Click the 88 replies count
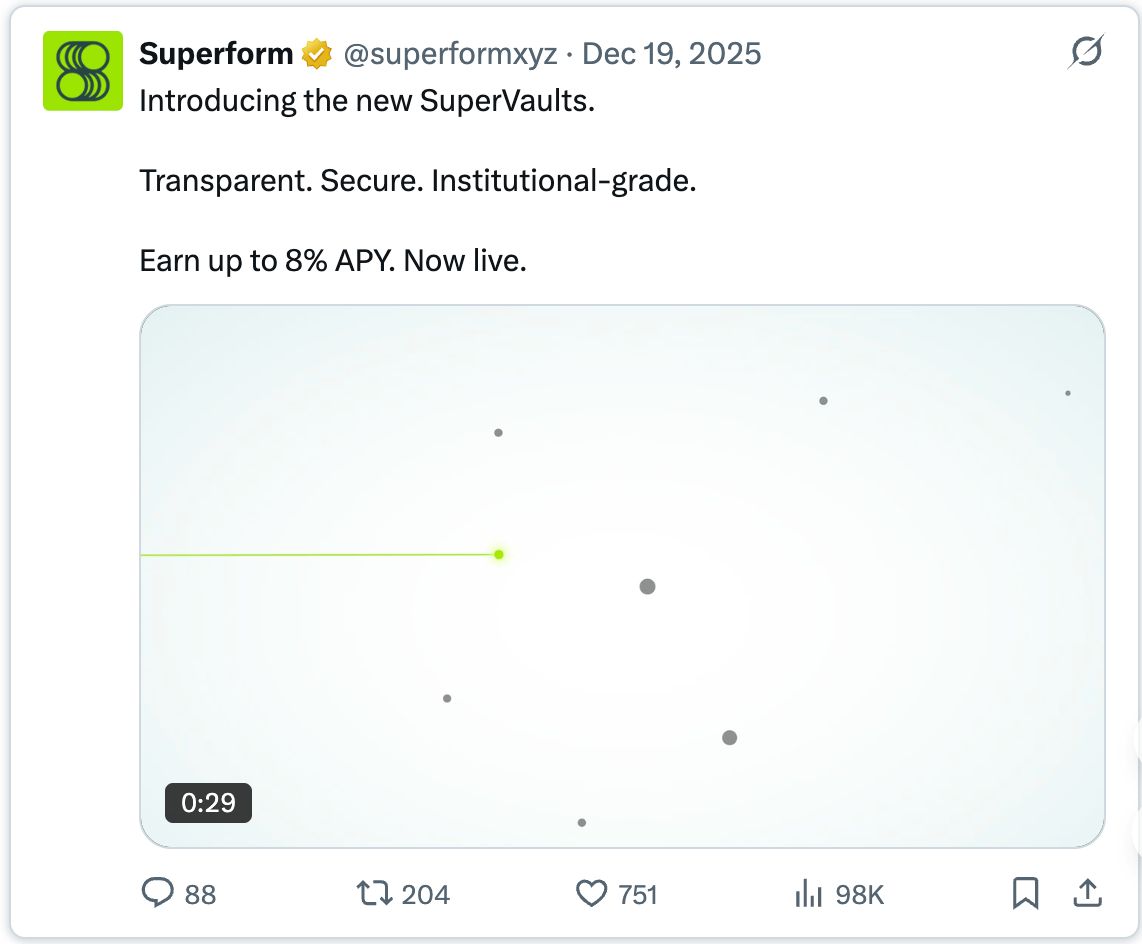 point(200,894)
